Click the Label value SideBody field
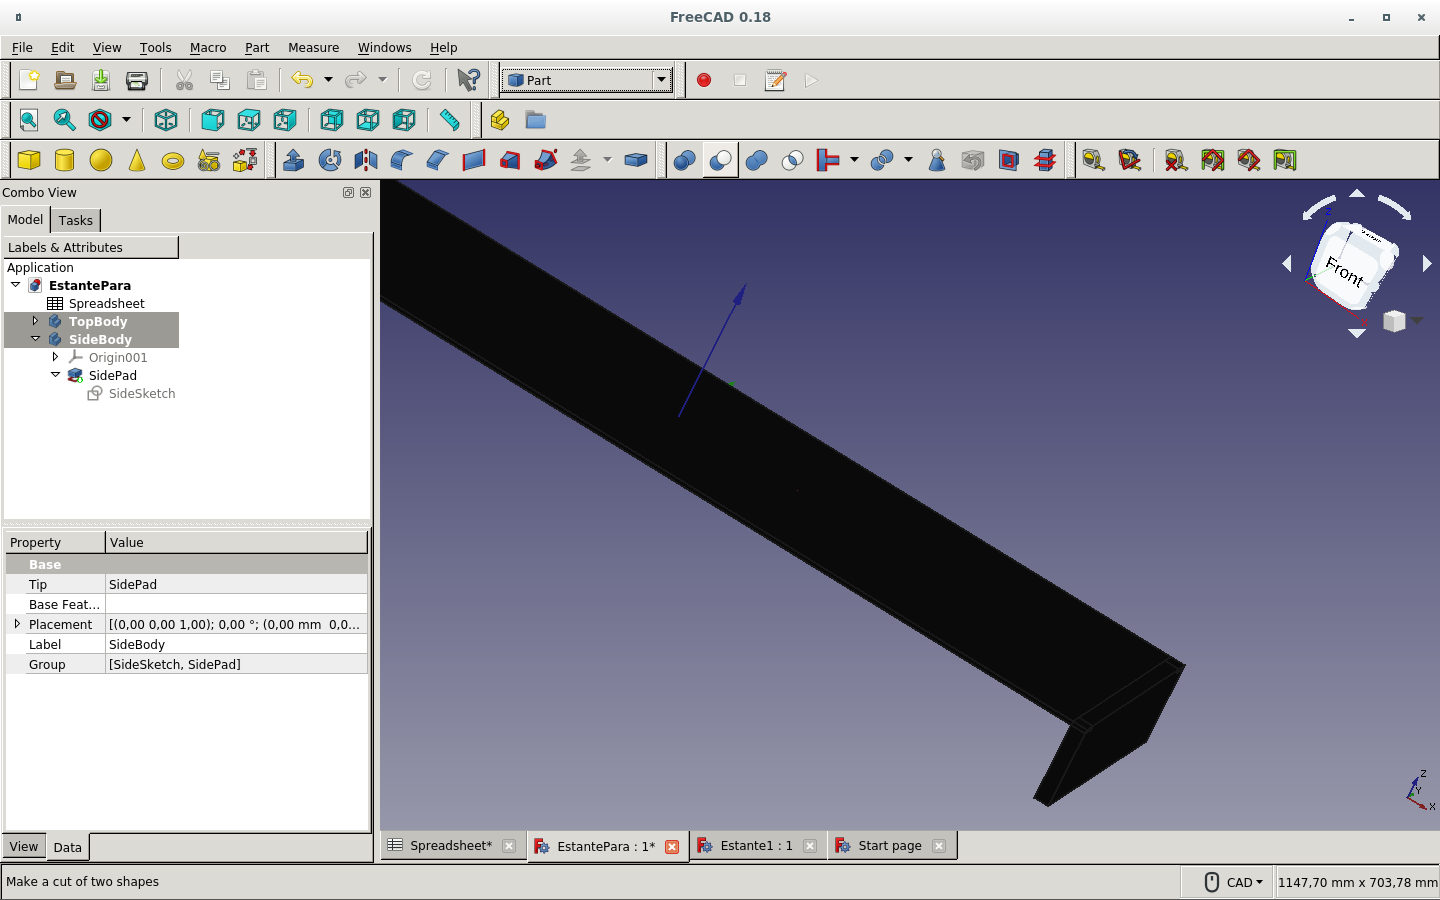The height and width of the screenshot is (900, 1440). [237, 644]
